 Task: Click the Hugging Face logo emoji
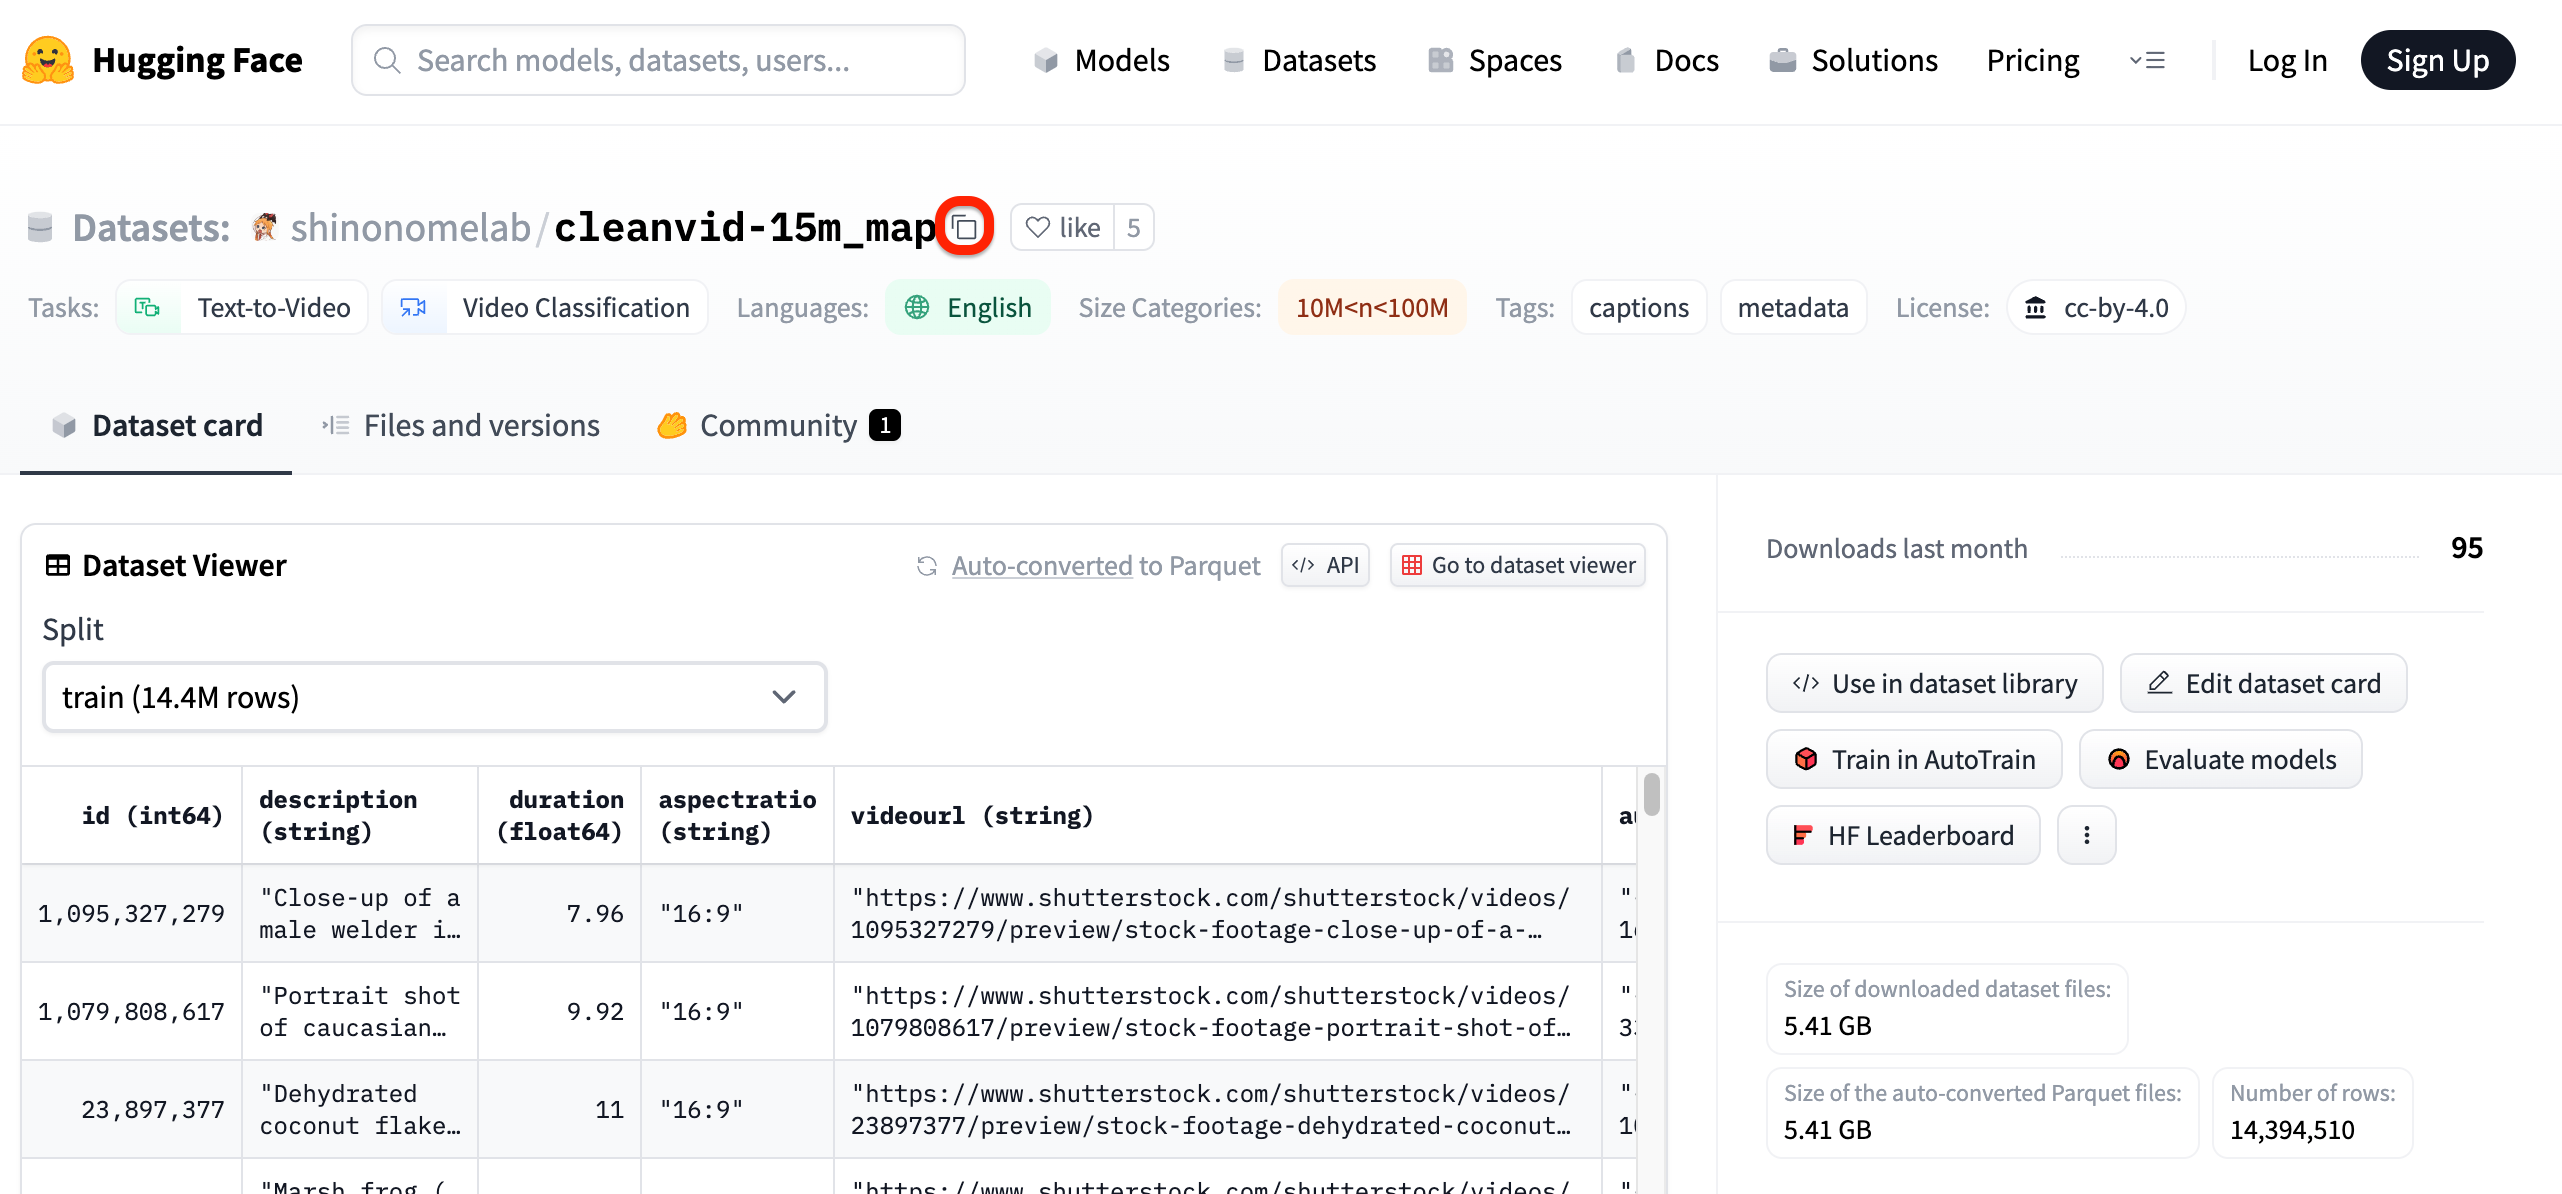pyautogui.click(x=47, y=60)
